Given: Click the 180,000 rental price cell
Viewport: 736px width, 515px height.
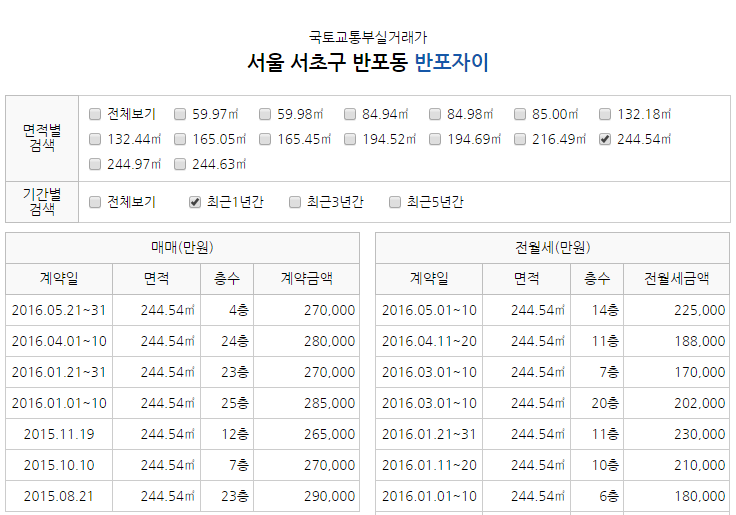Looking at the screenshot, I should (x=676, y=496).
